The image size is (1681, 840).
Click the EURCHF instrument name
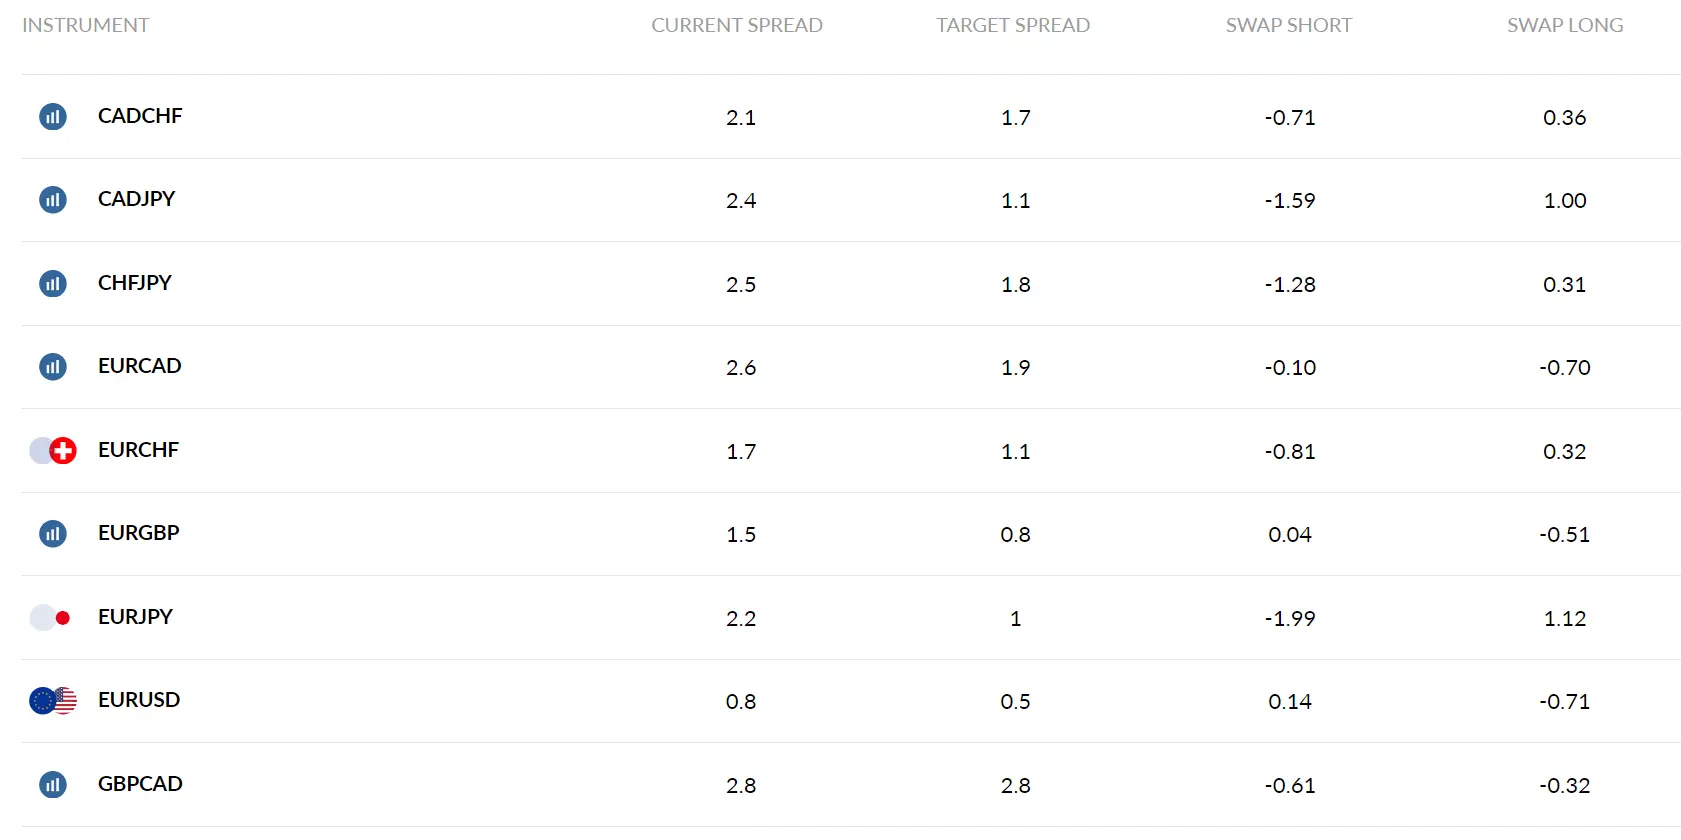click(138, 450)
